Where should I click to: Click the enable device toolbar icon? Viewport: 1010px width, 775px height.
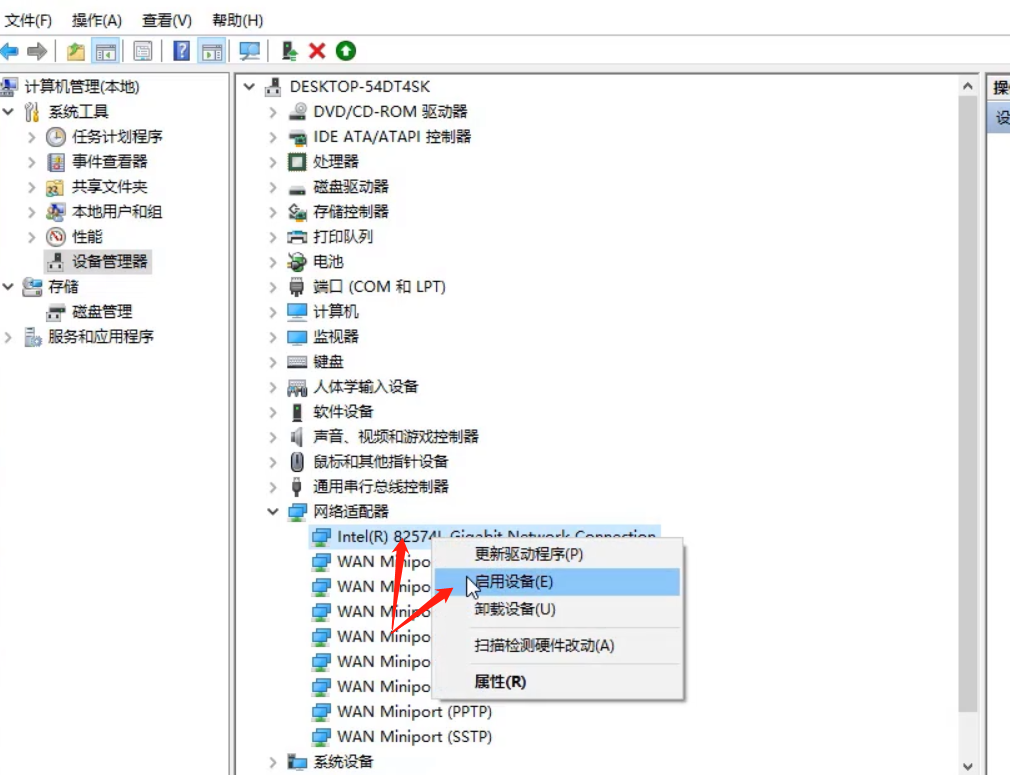[291, 50]
